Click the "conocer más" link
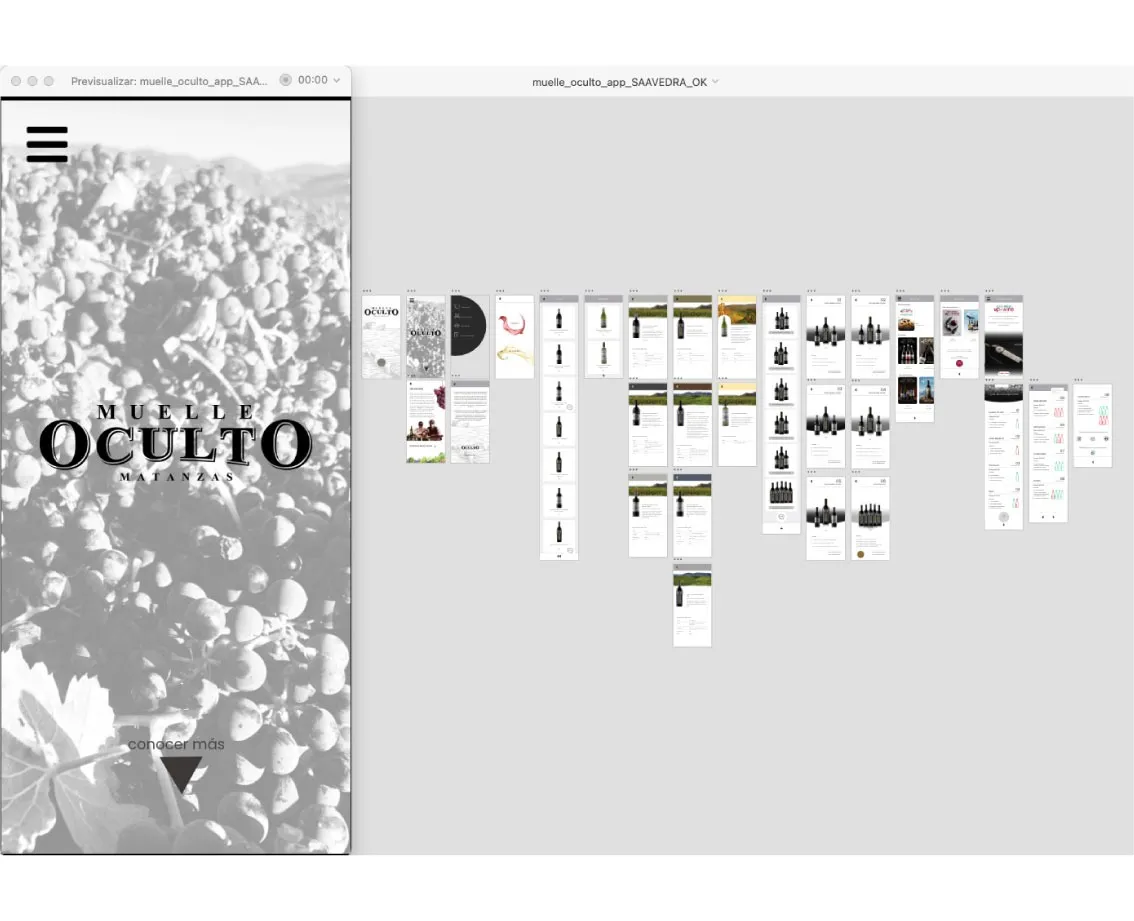Viewport: 1134px width, 921px height. point(176,744)
